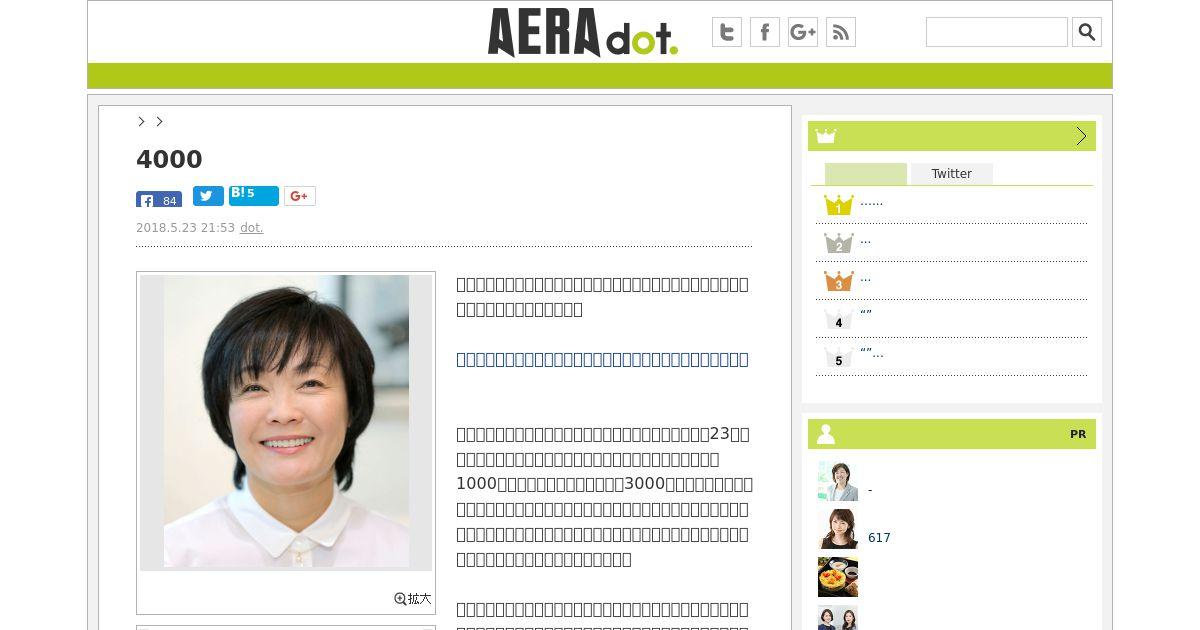Open ranking item with silver crown 2
1200x630 pixels.
click(x=866, y=240)
